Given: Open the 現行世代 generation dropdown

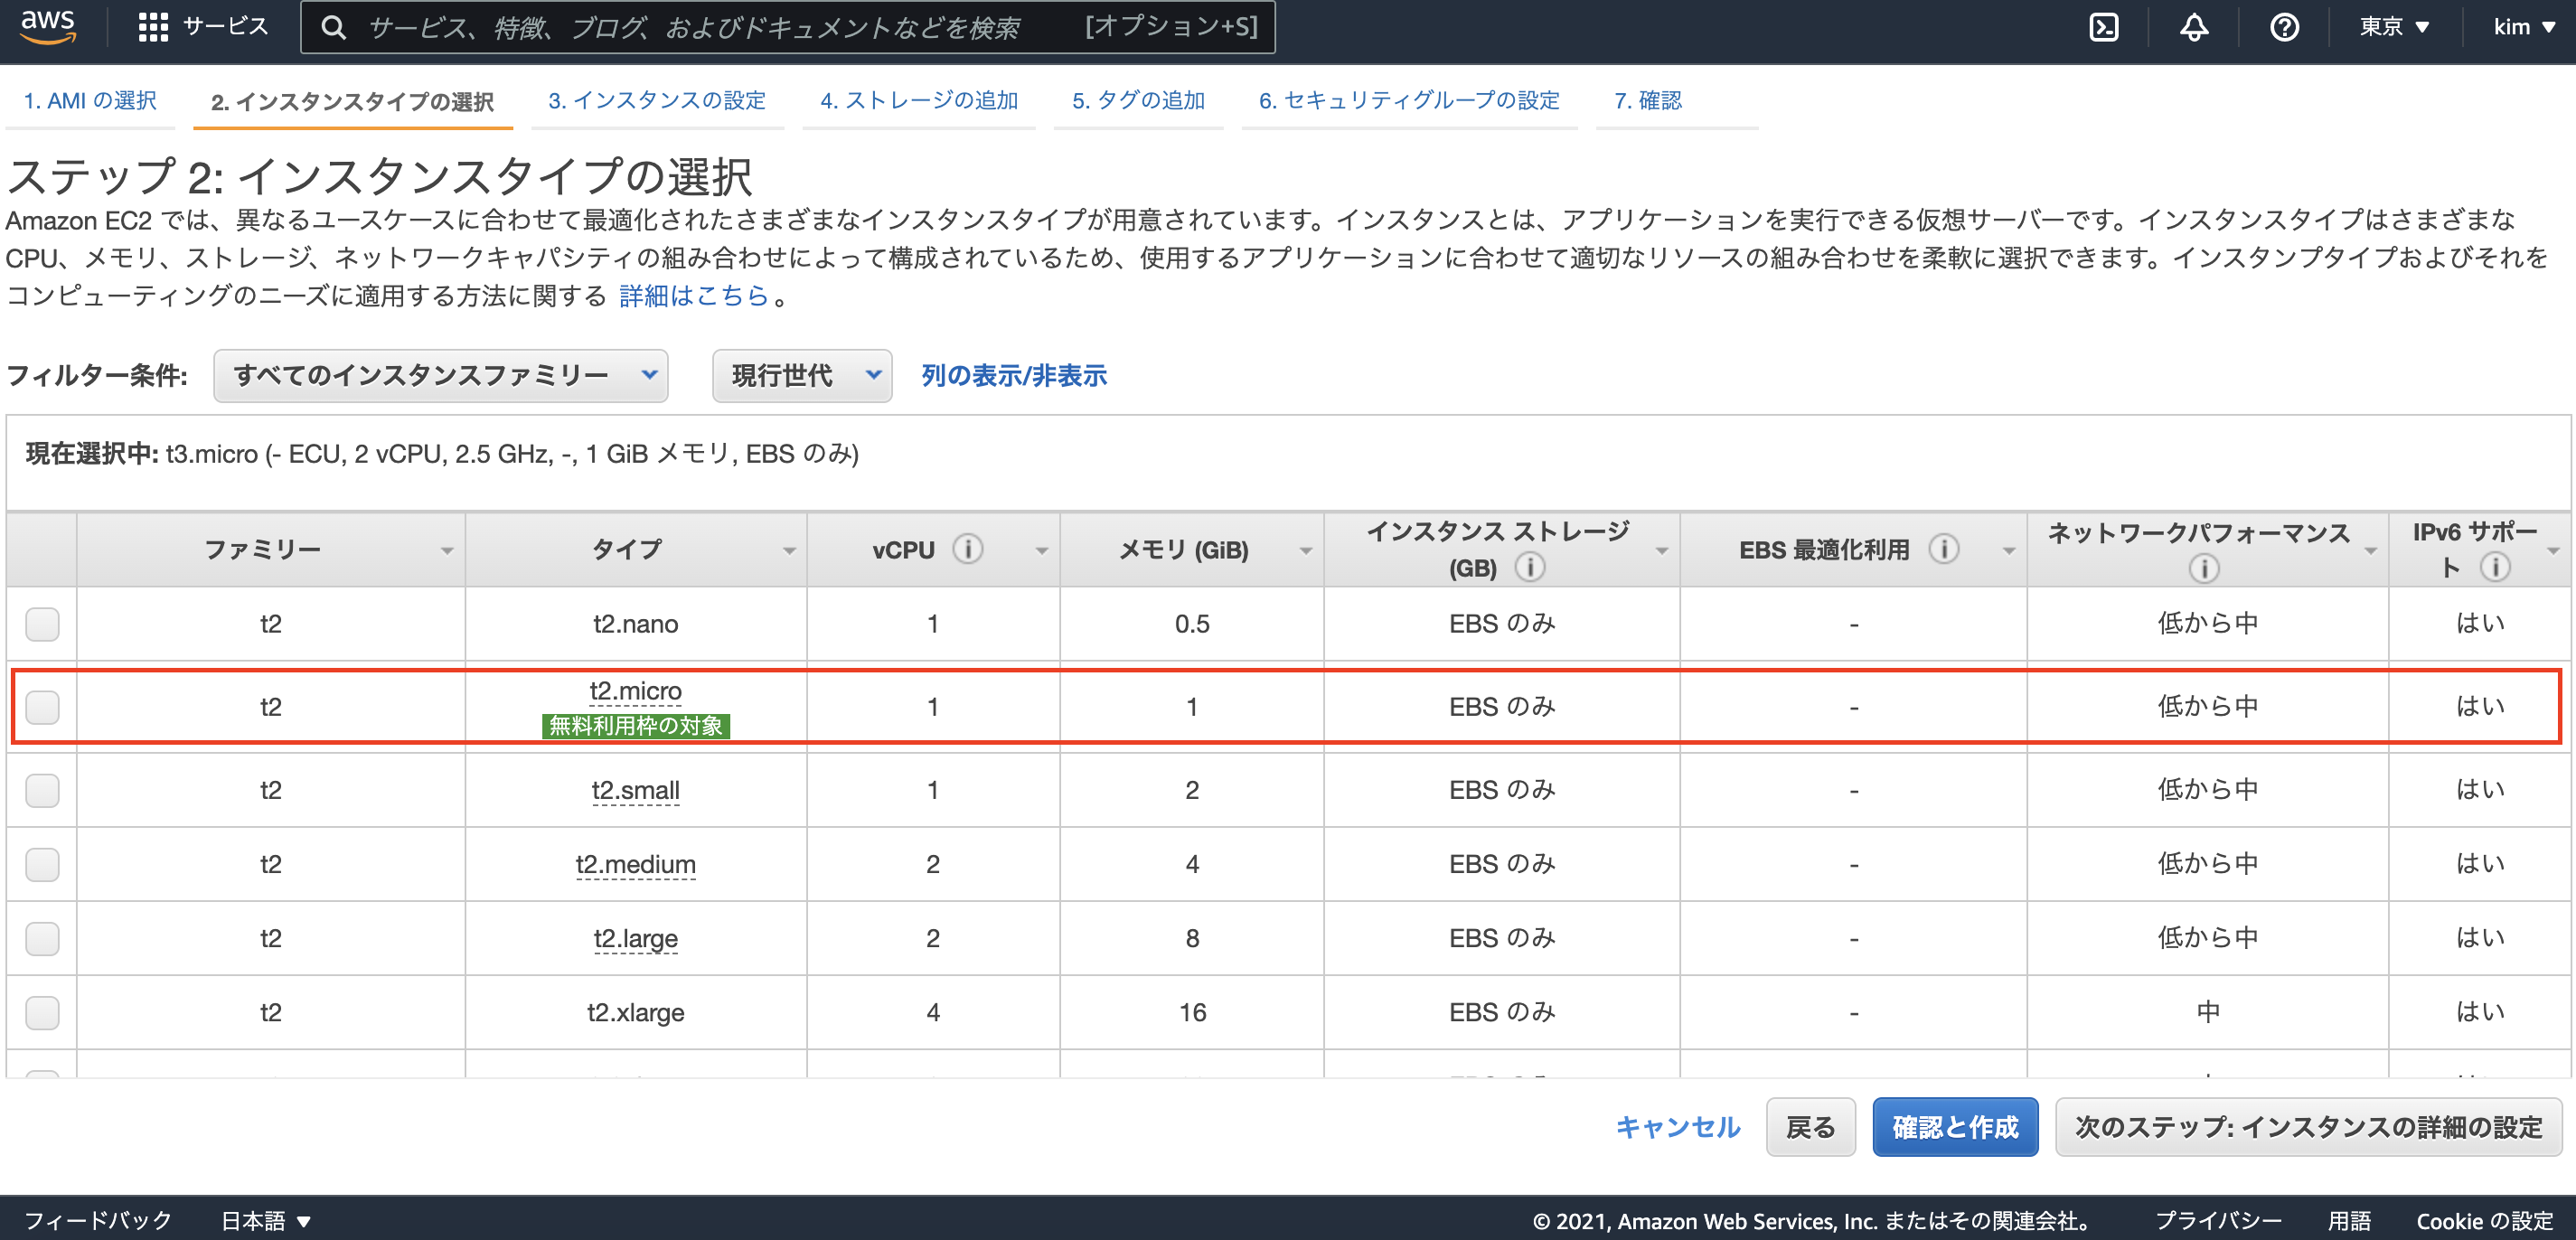Looking at the screenshot, I should (x=802, y=376).
